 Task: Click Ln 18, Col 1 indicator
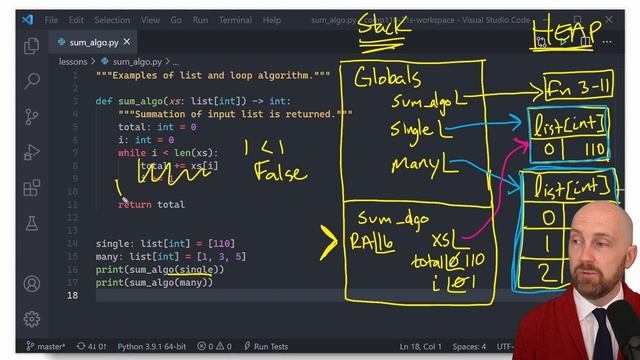(x=420, y=347)
